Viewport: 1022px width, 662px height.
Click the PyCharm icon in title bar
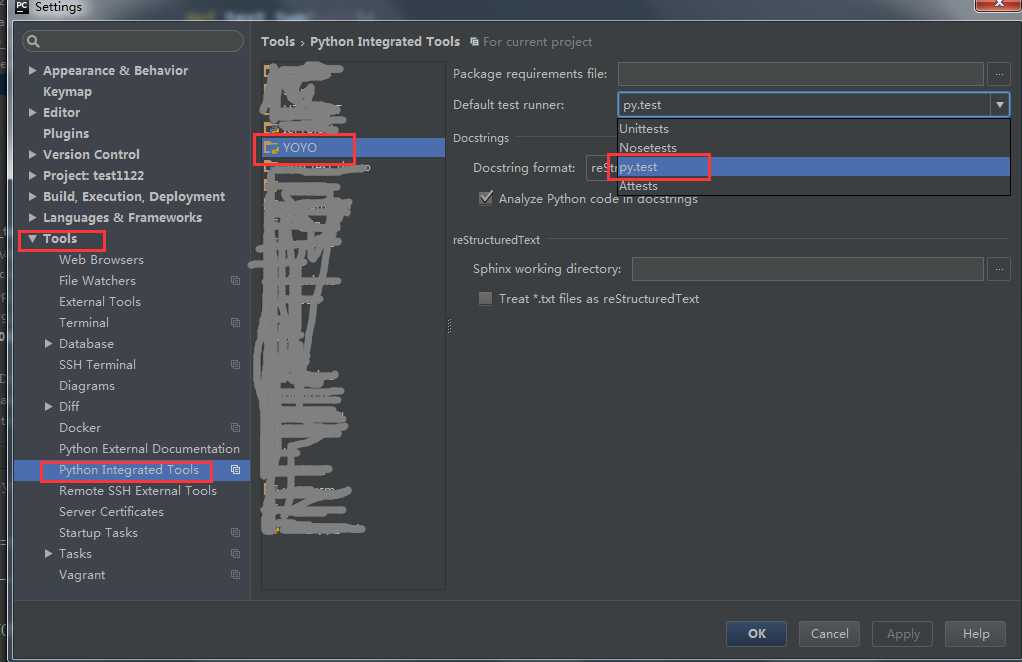click(x=22, y=7)
